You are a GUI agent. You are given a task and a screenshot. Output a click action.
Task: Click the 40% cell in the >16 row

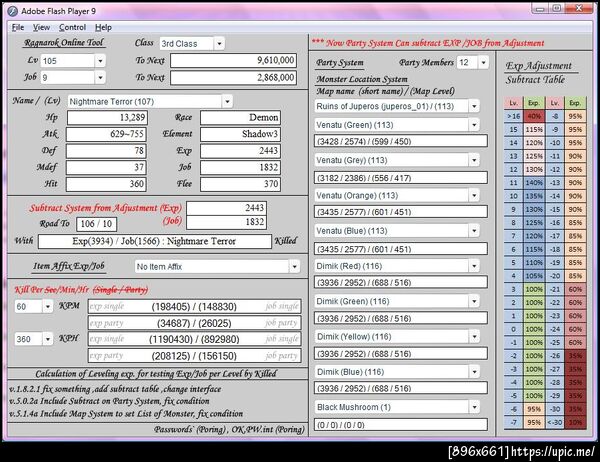point(534,116)
